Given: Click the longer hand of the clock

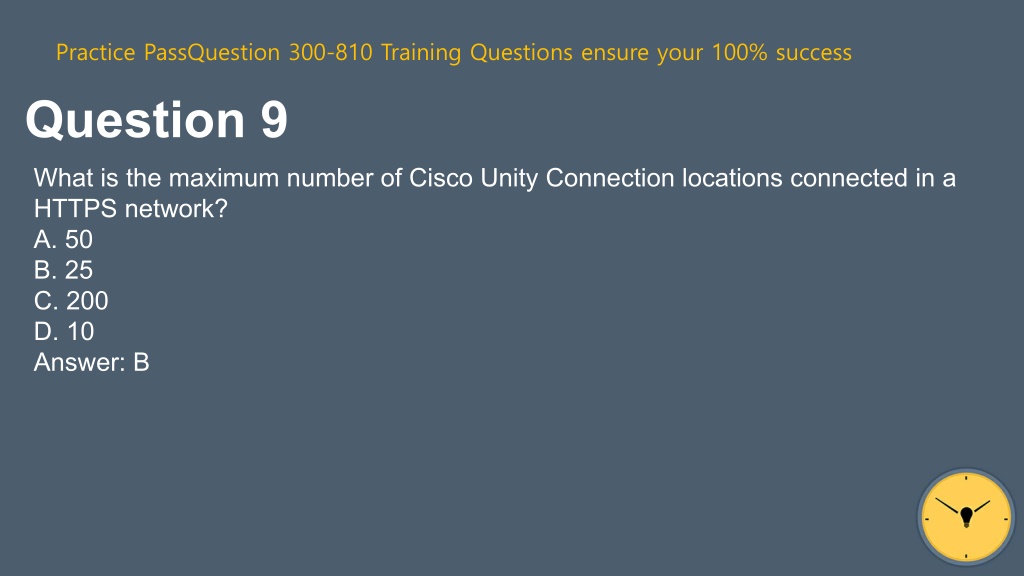Looking at the screenshot, I should (x=948, y=505).
